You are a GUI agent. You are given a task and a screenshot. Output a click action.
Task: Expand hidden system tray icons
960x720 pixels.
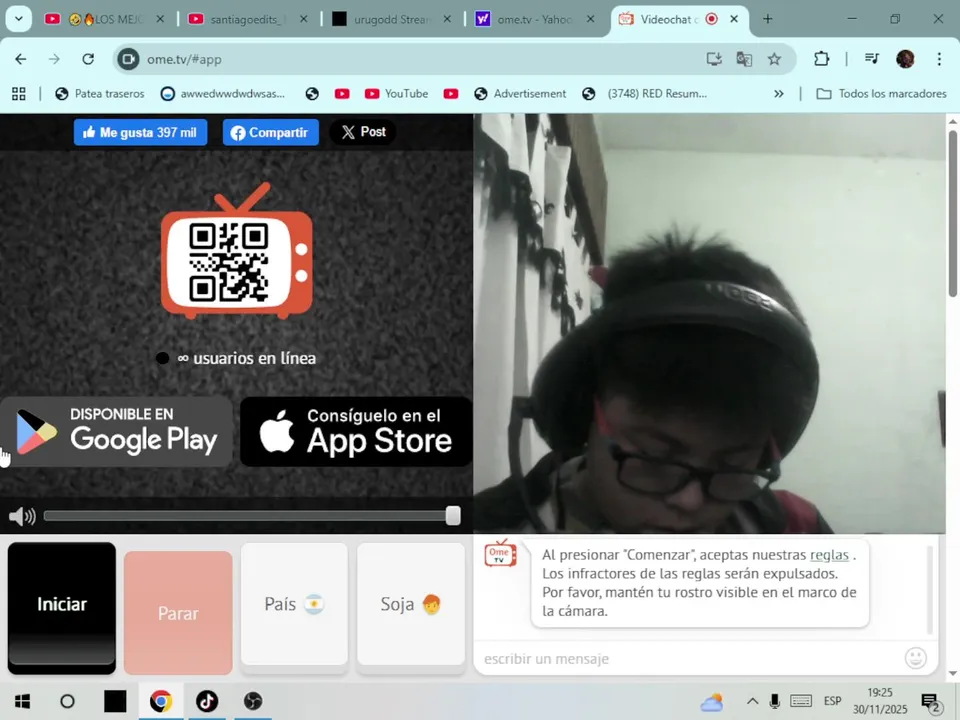(x=752, y=701)
